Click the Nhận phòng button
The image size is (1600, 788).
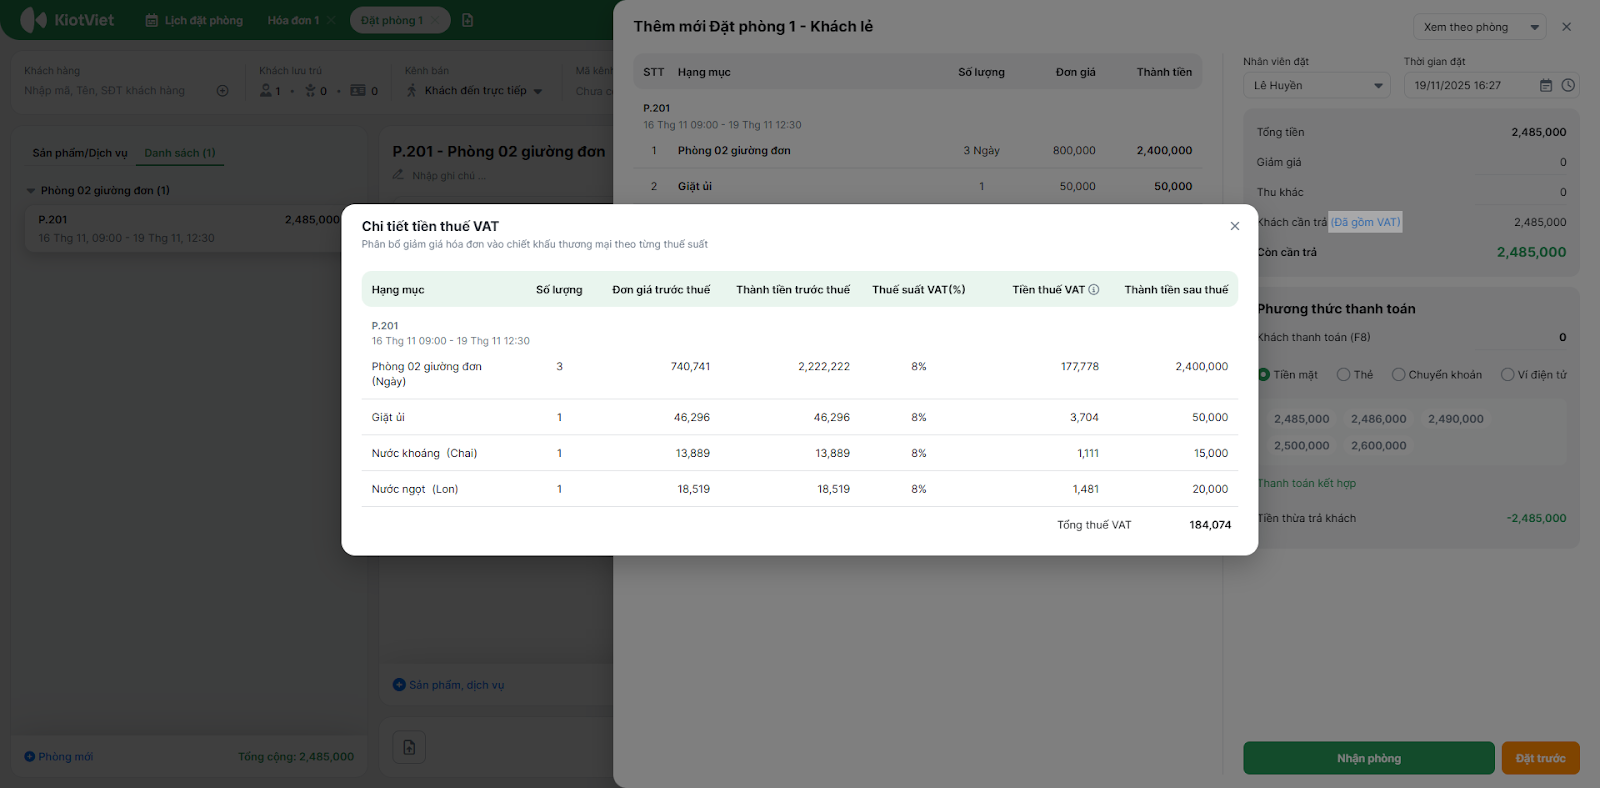(x=1368, y=758)
